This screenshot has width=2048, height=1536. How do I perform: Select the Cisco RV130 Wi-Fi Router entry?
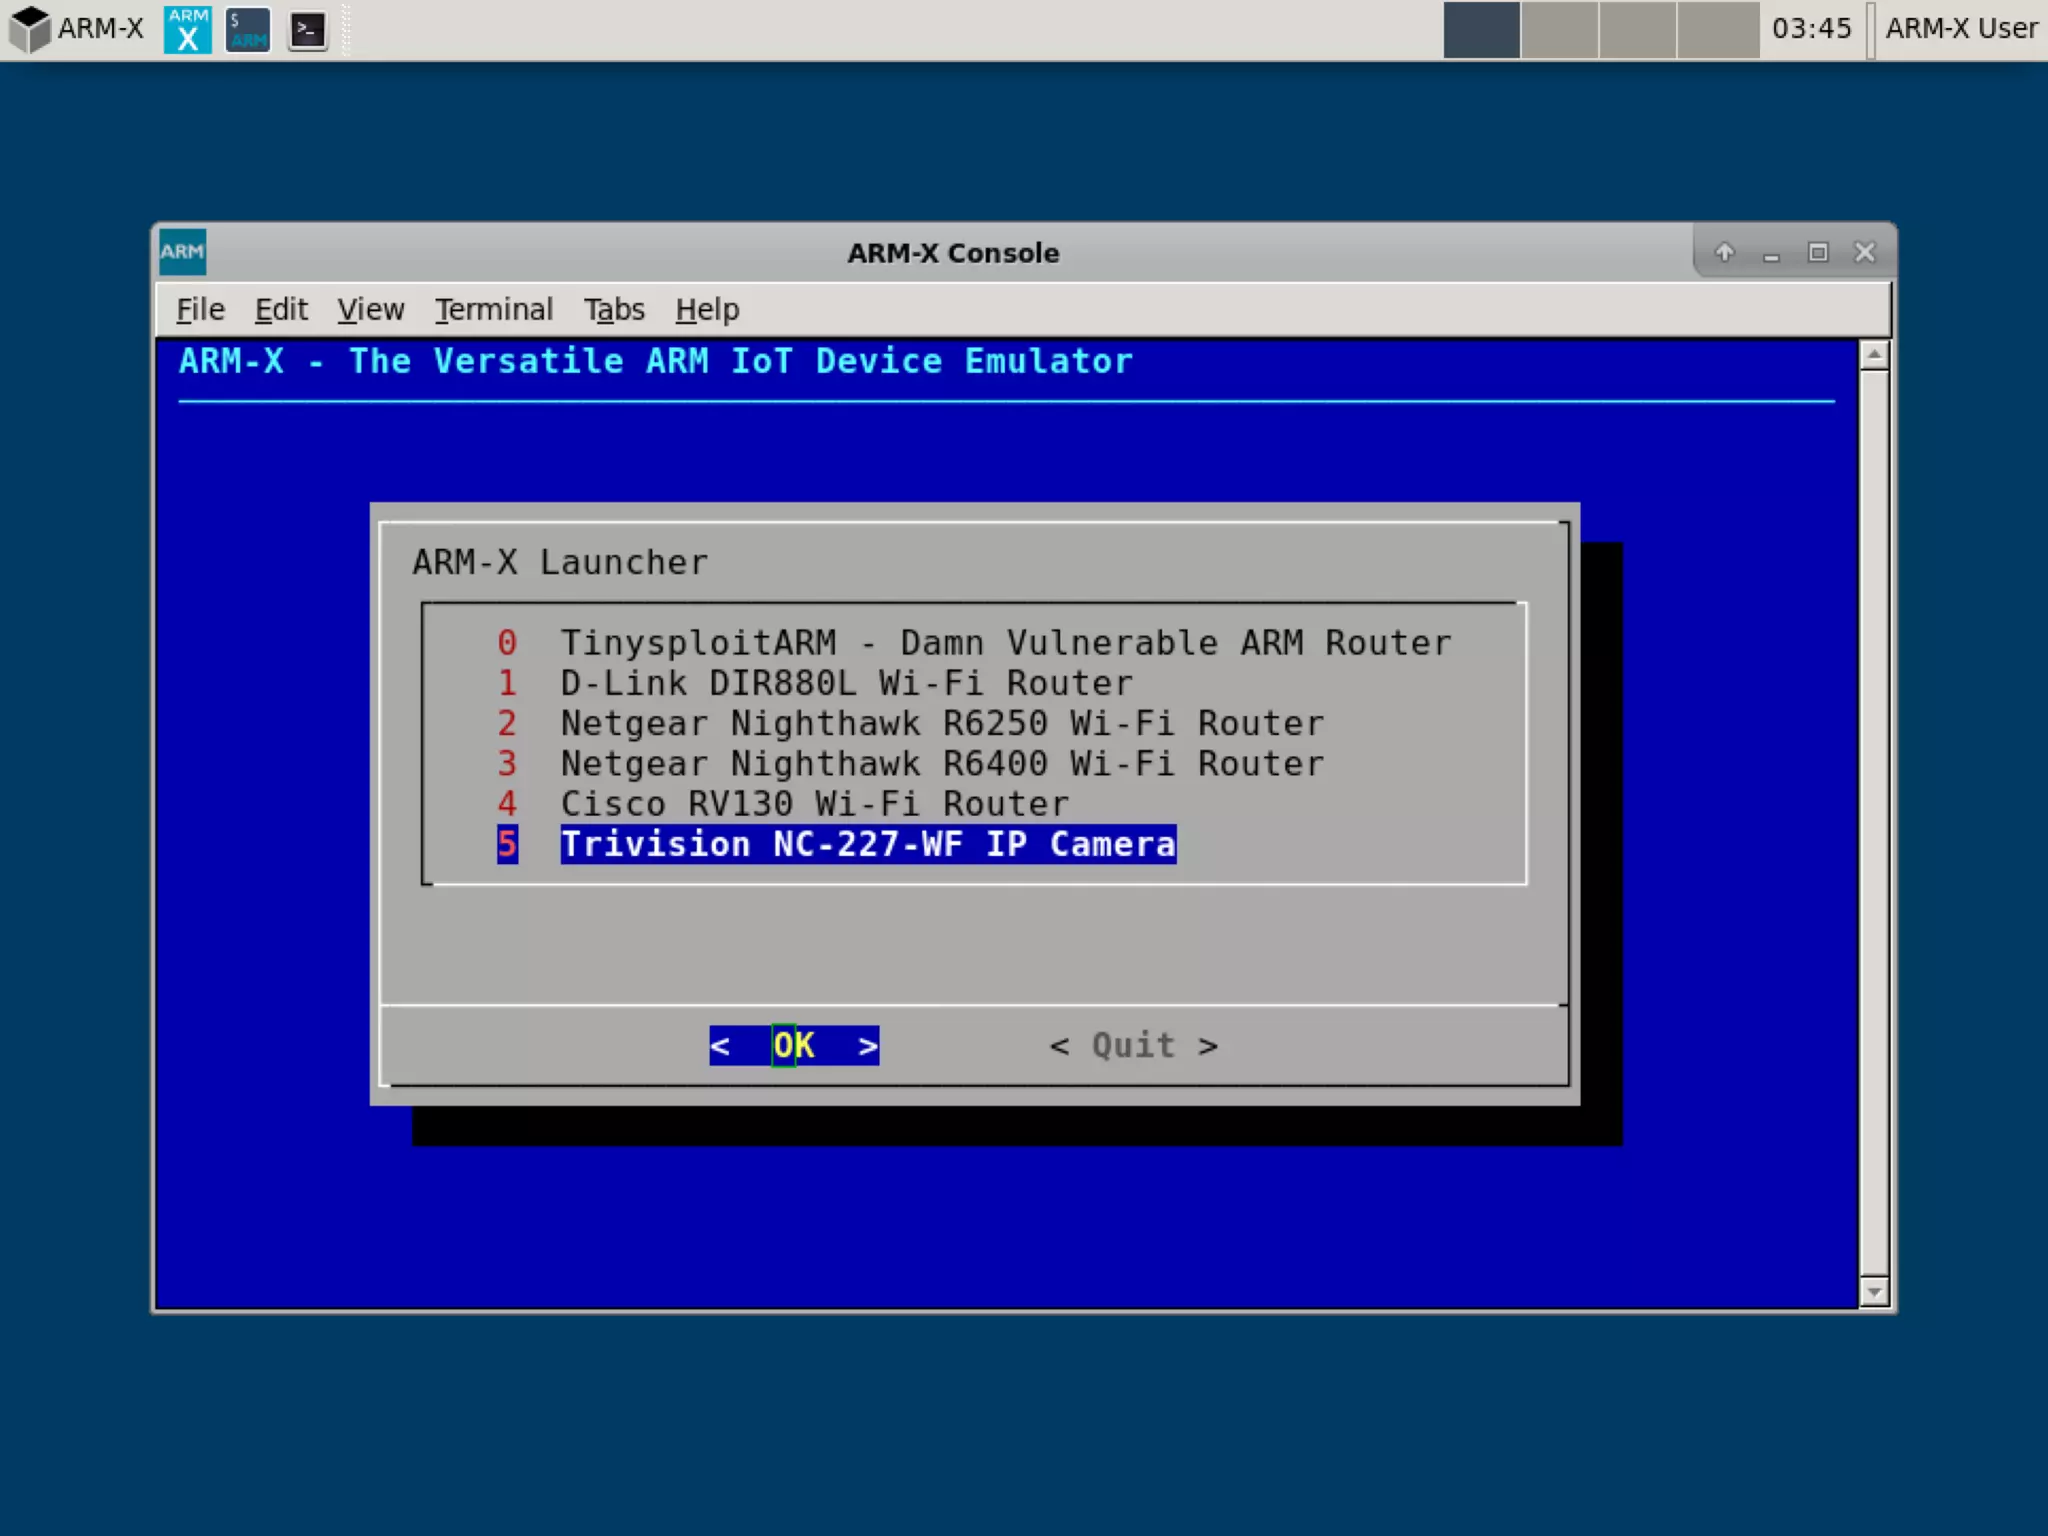[x=814, y=804]
